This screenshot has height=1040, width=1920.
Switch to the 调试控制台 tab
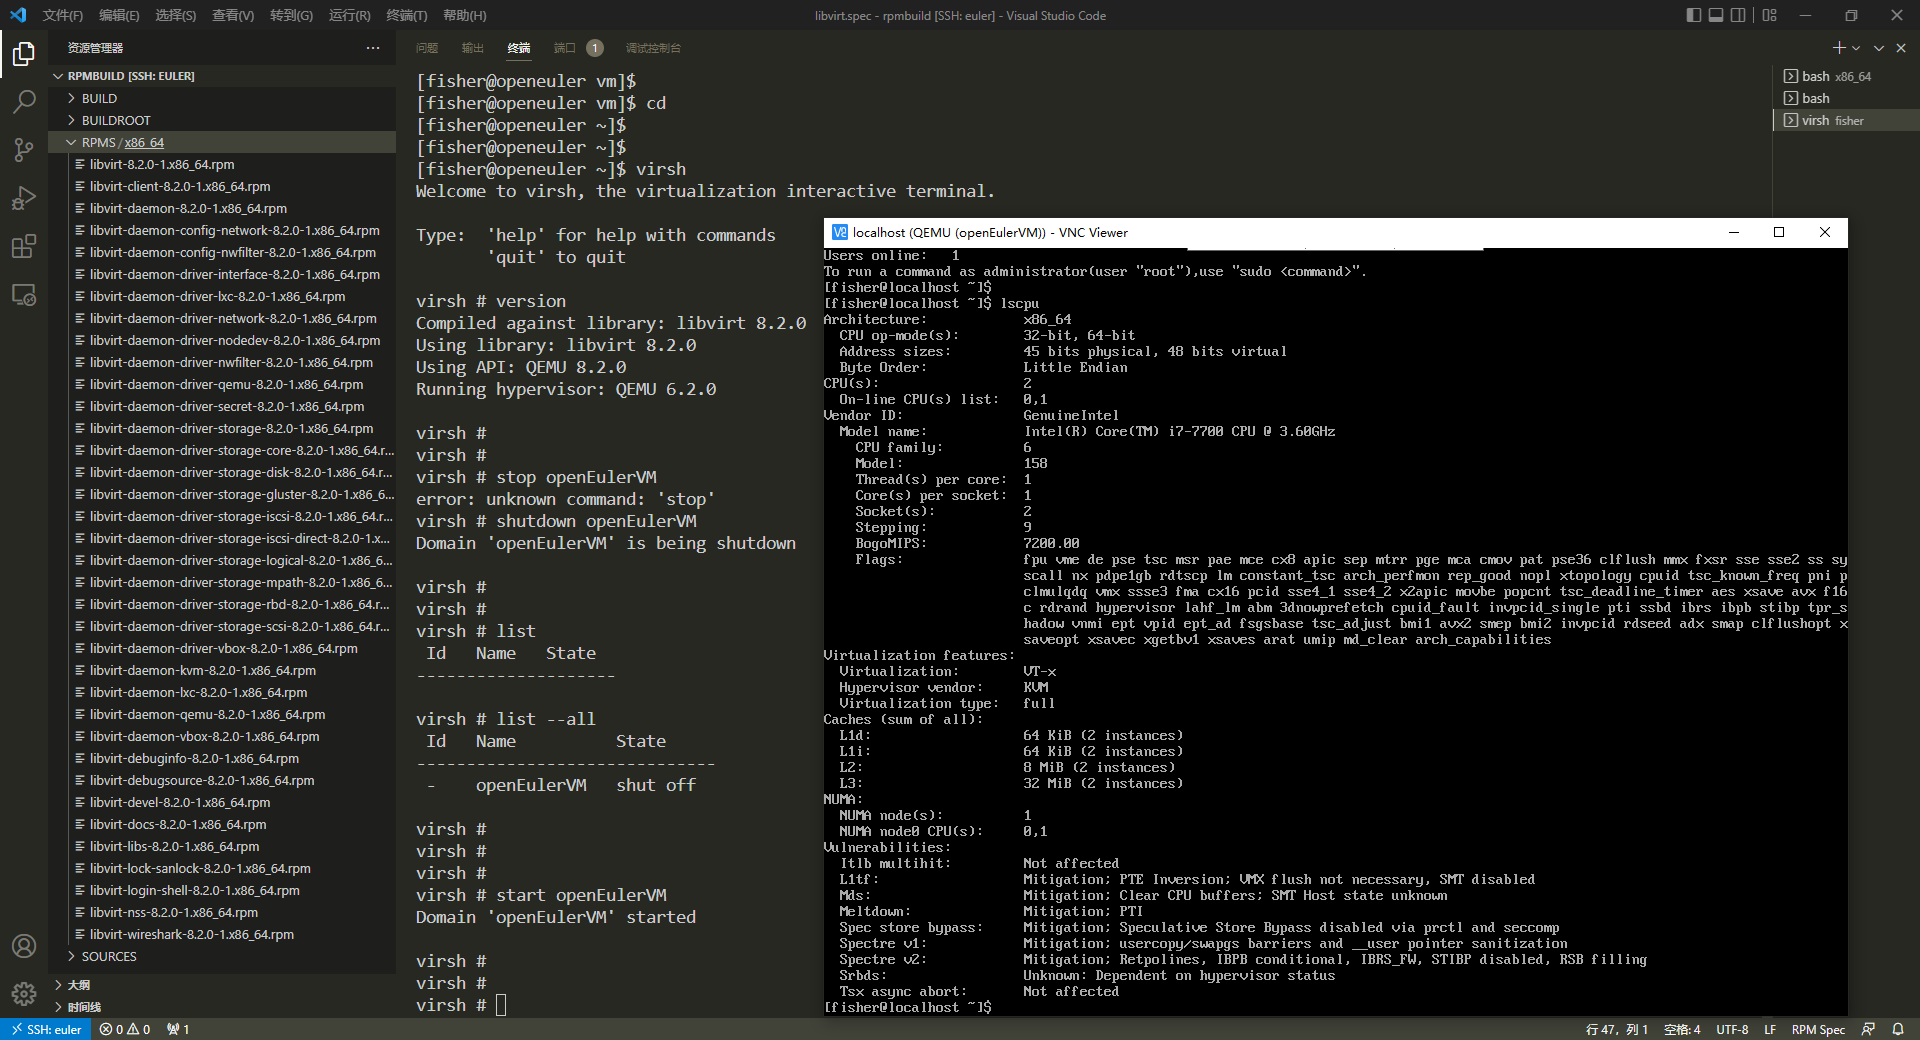pyautogui.click(x=653, y=48)
